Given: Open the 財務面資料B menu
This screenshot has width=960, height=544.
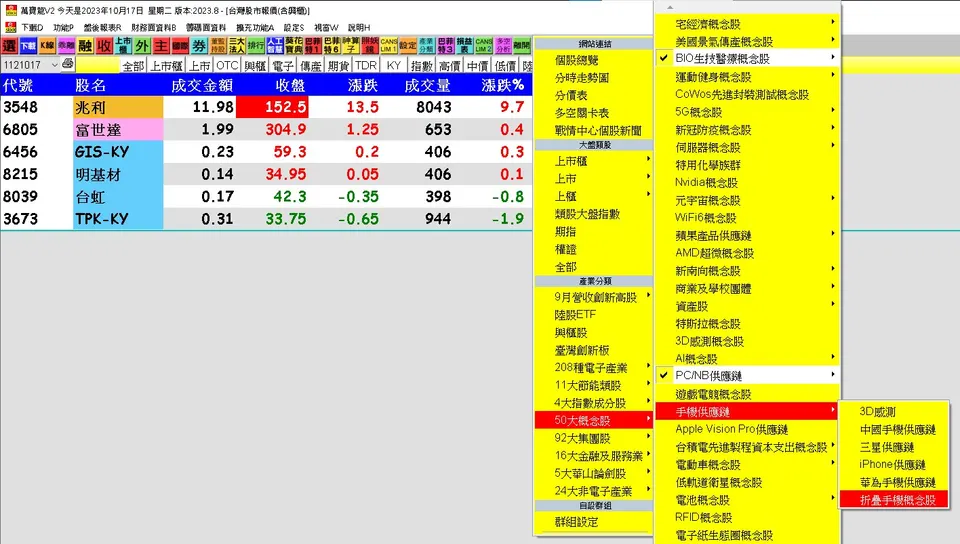Looking at the screenshot, I should pos(154,28).
